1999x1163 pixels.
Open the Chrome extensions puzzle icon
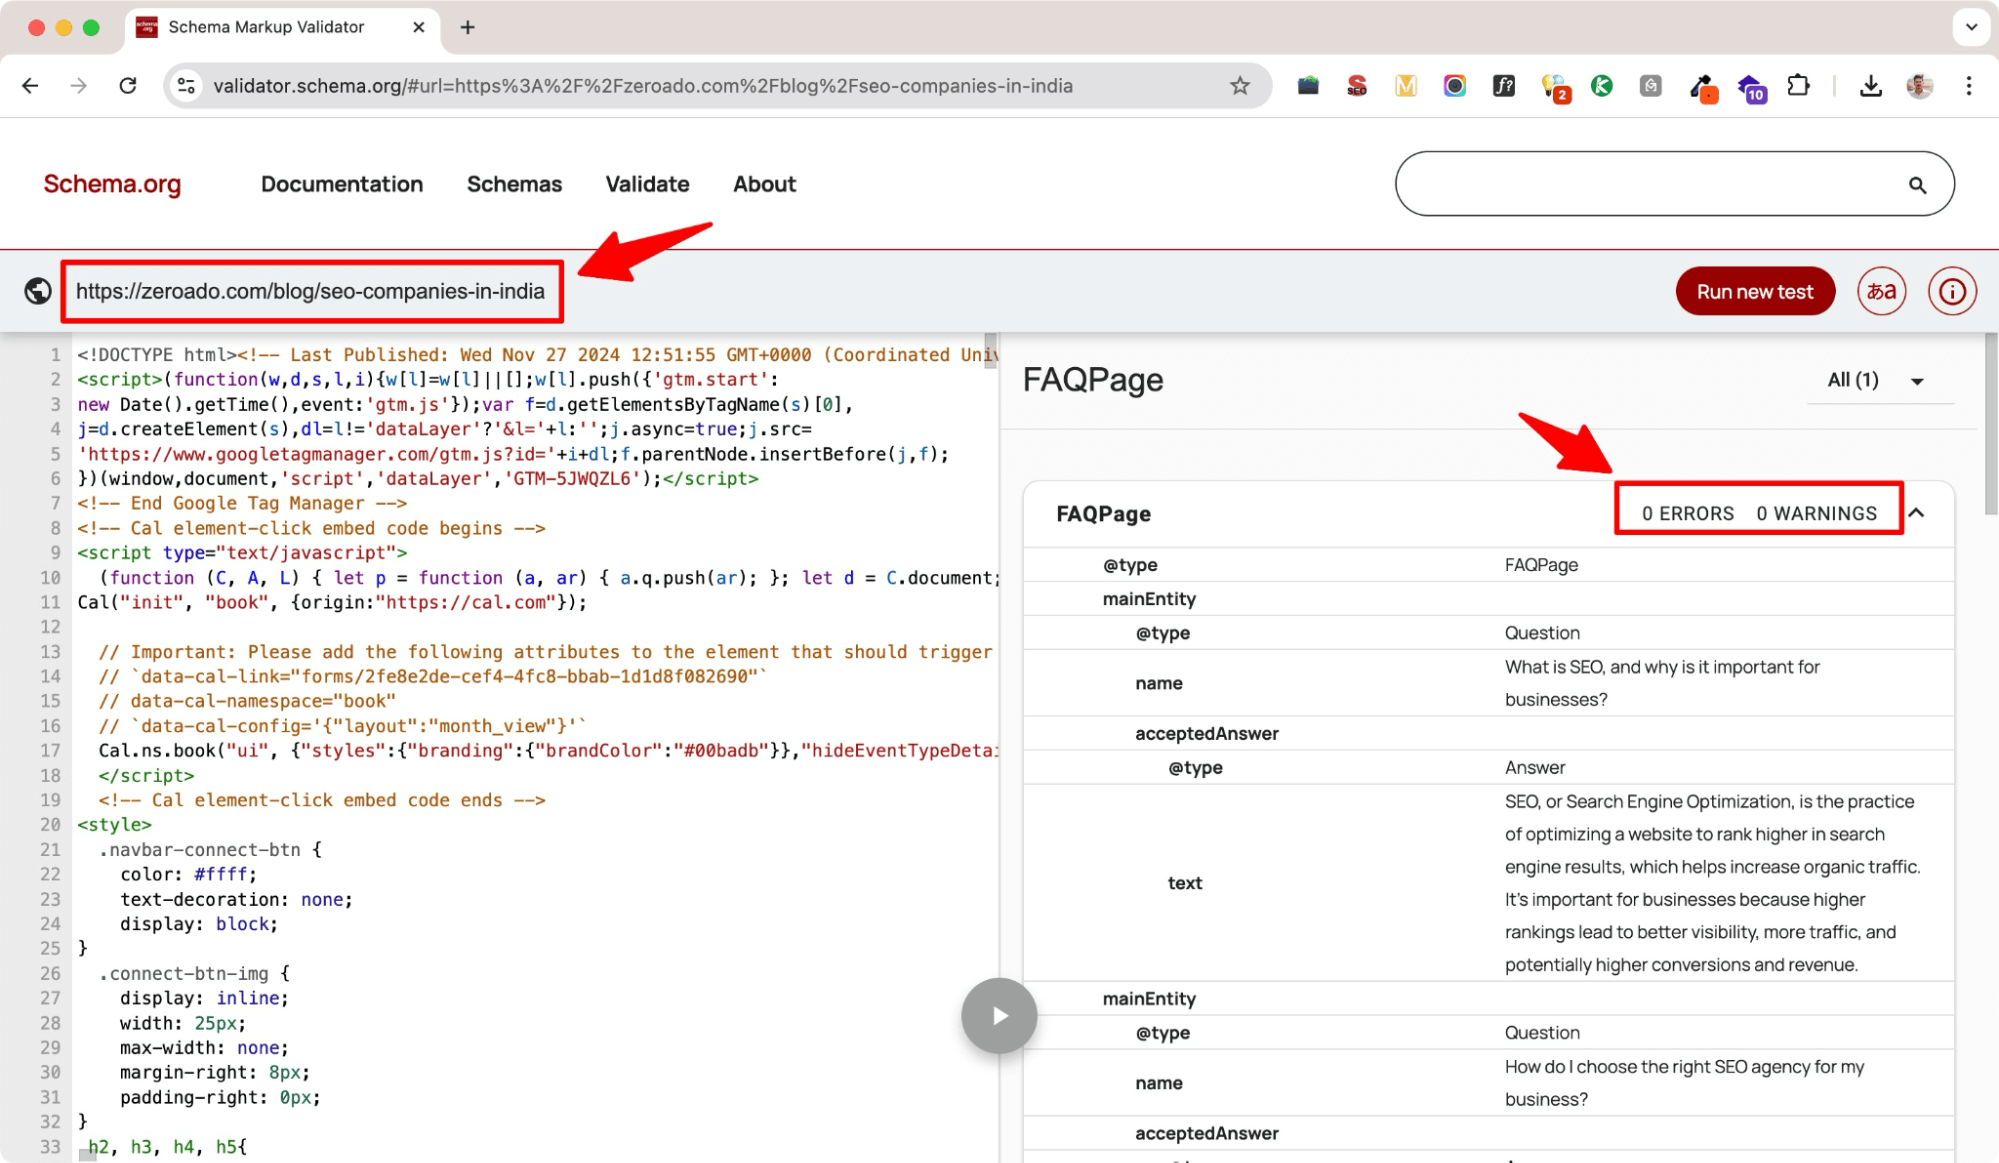coord(1798,86)
